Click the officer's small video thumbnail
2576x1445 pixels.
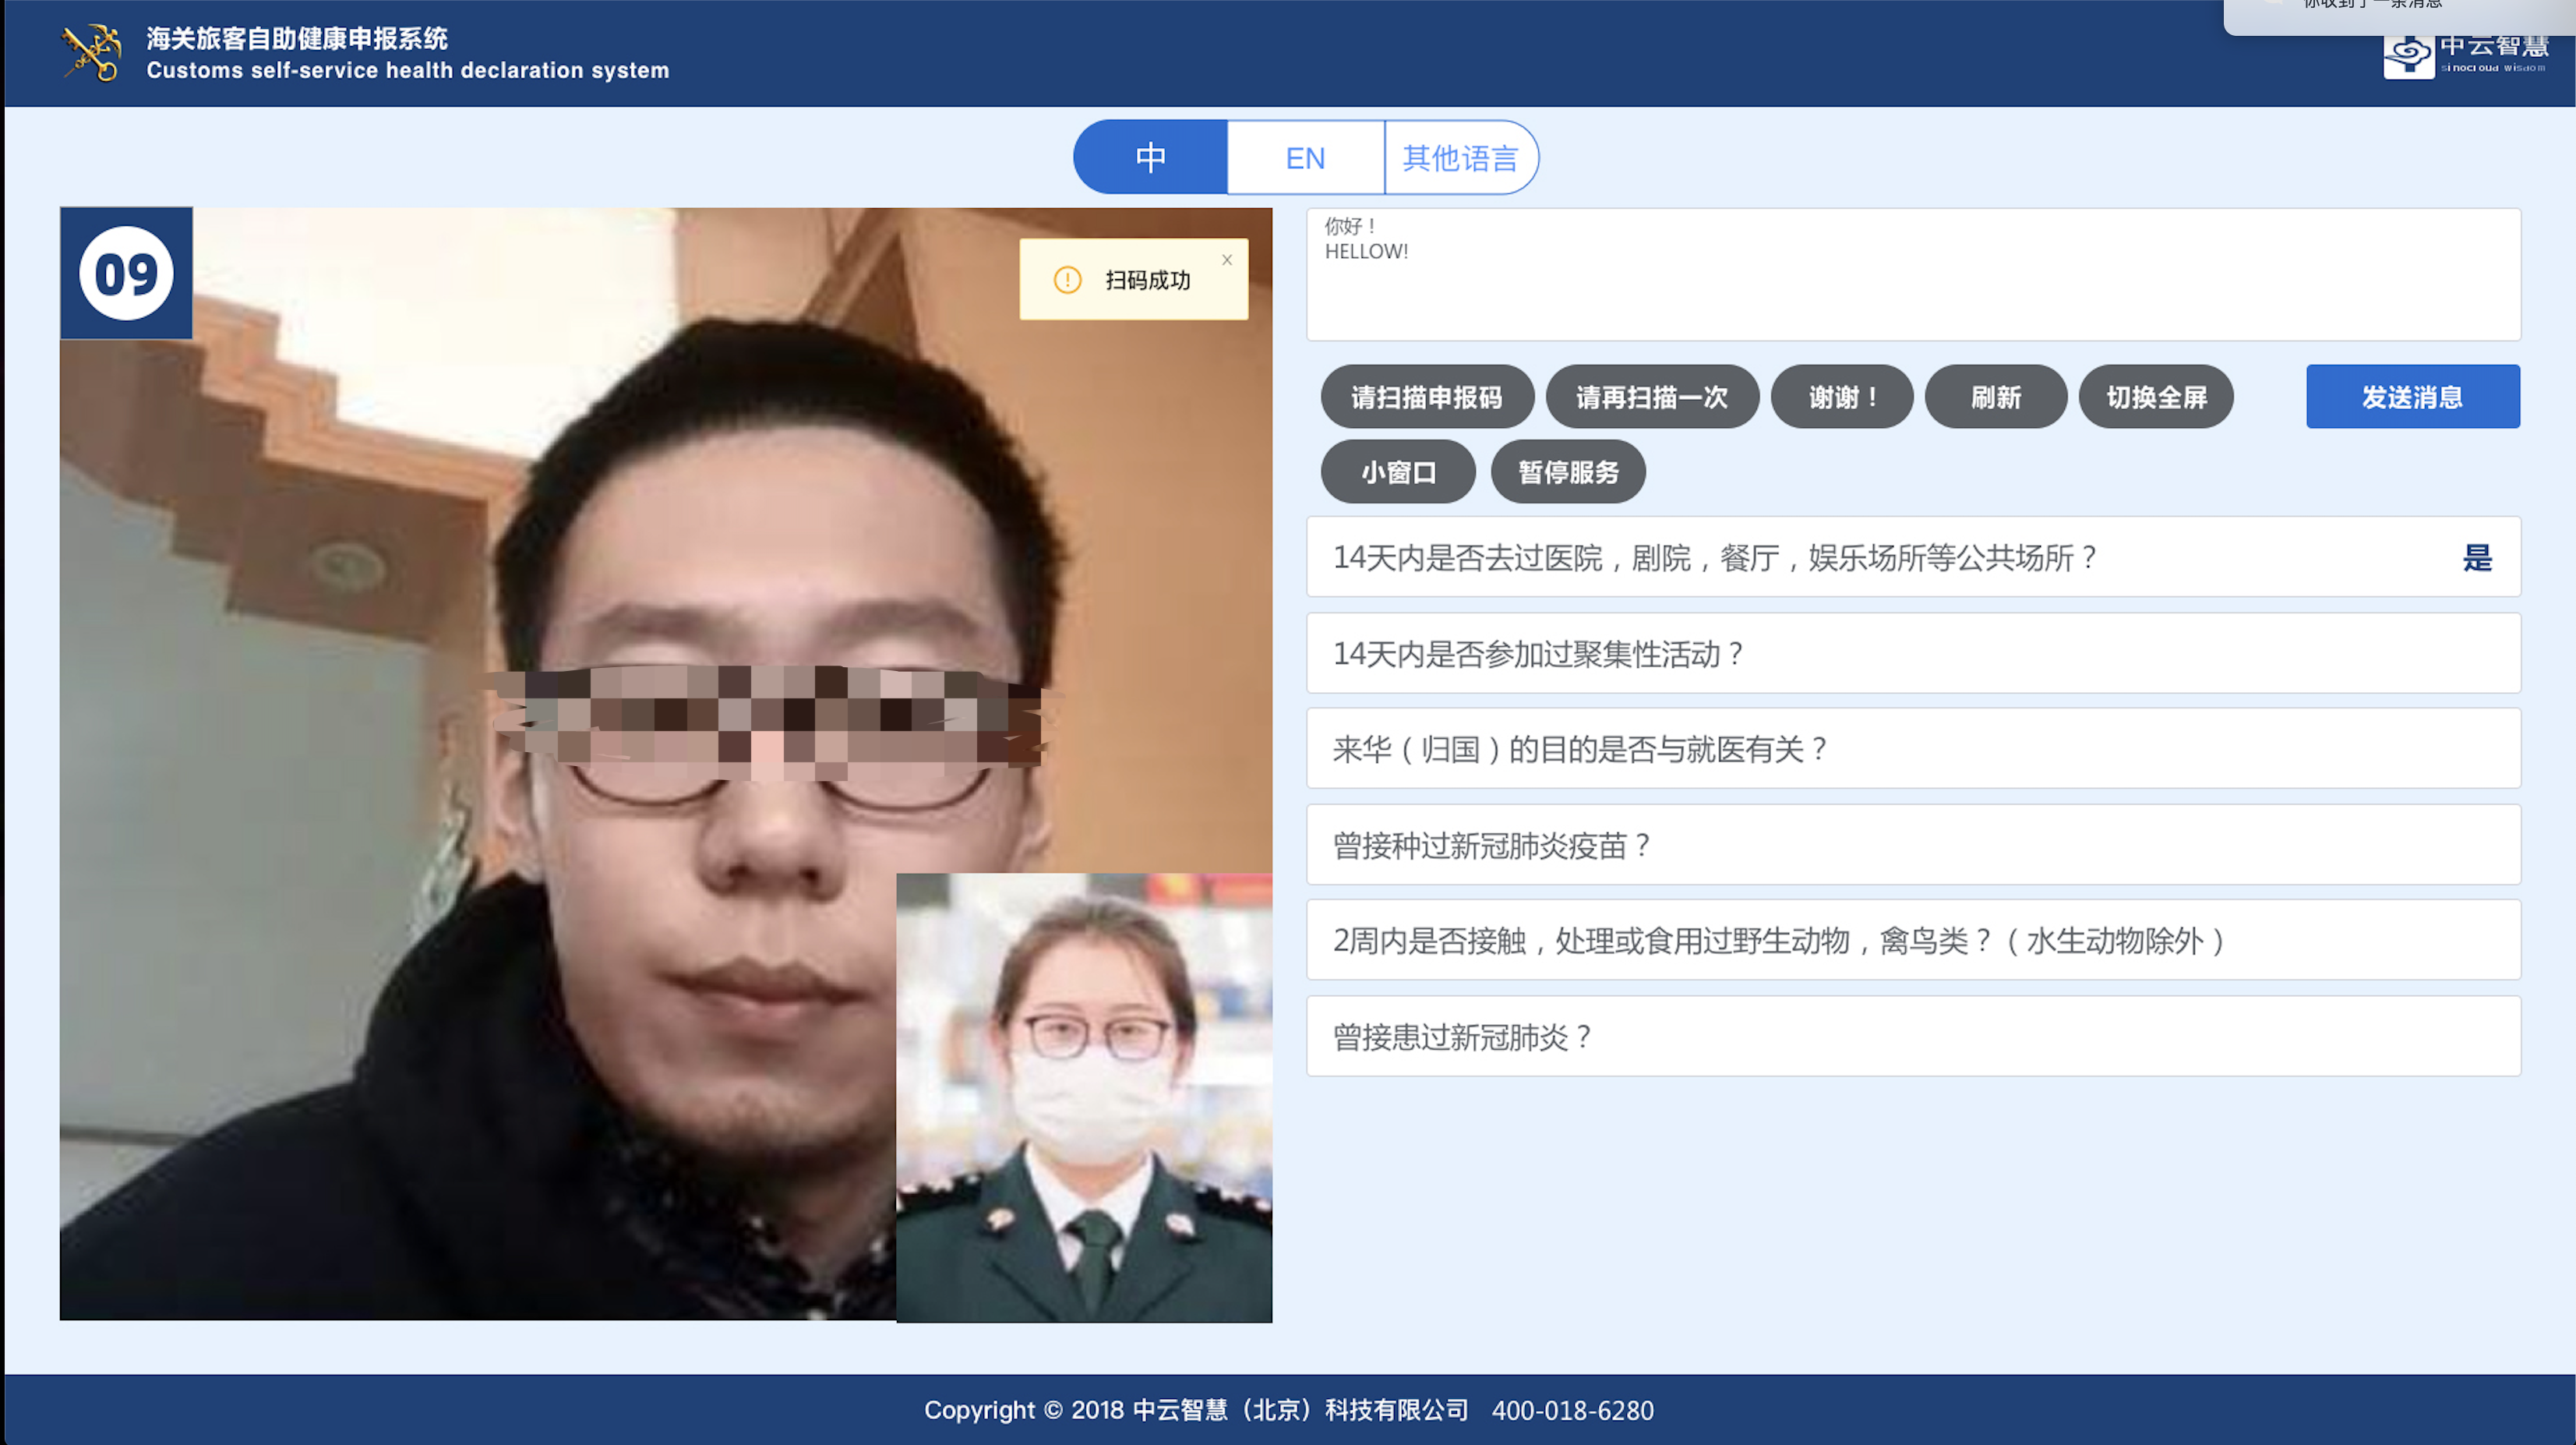pos(1084,1097)
